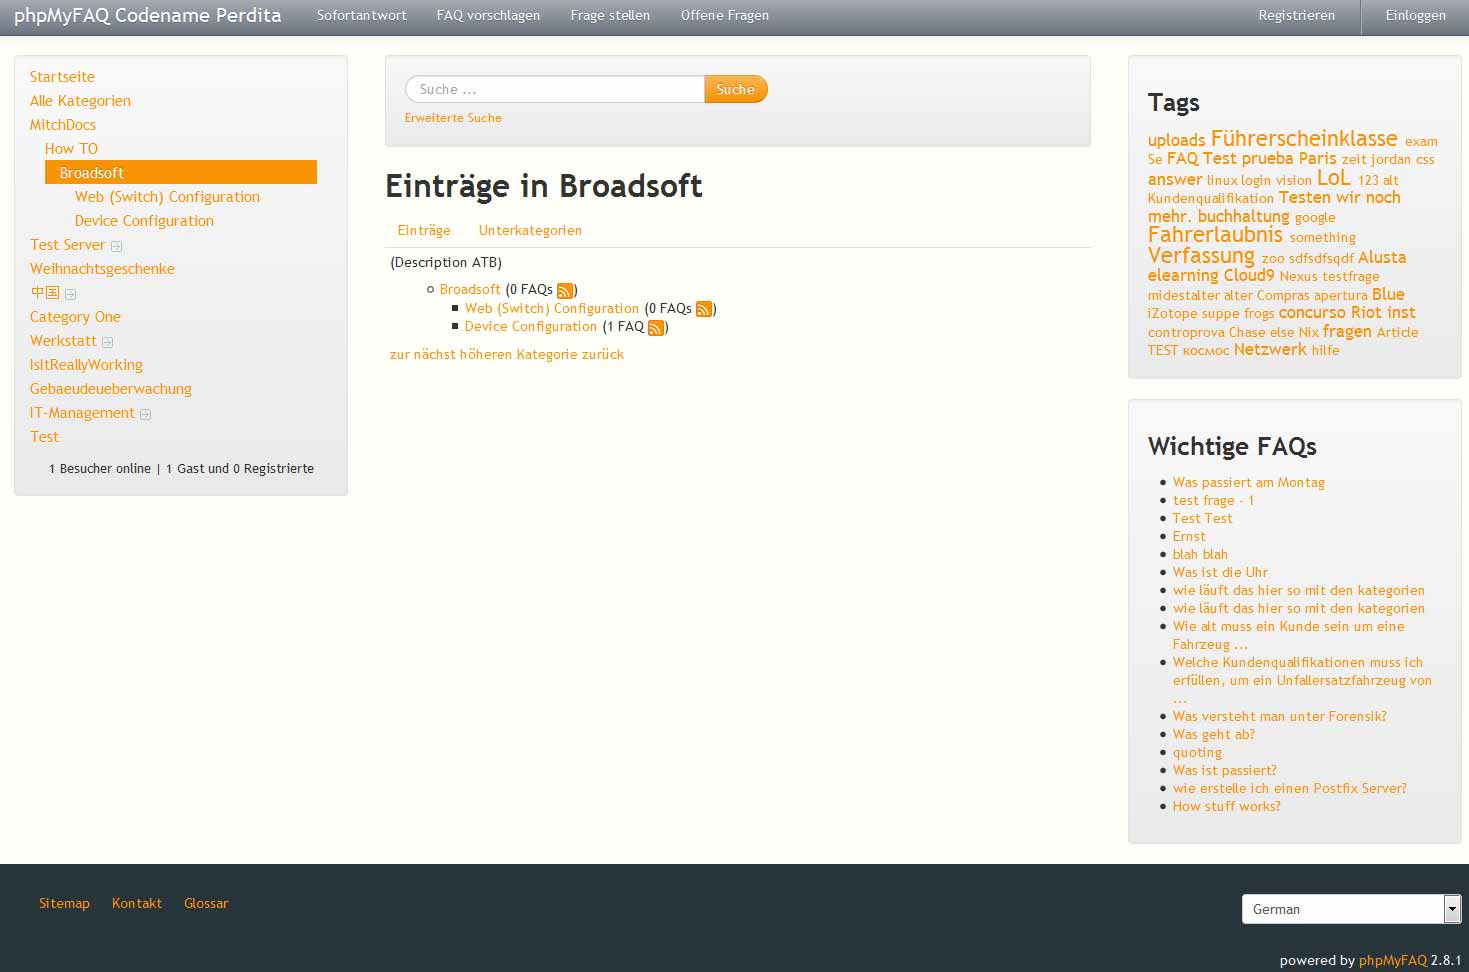Open Sofortantwort in top navigation

[361, 15]
